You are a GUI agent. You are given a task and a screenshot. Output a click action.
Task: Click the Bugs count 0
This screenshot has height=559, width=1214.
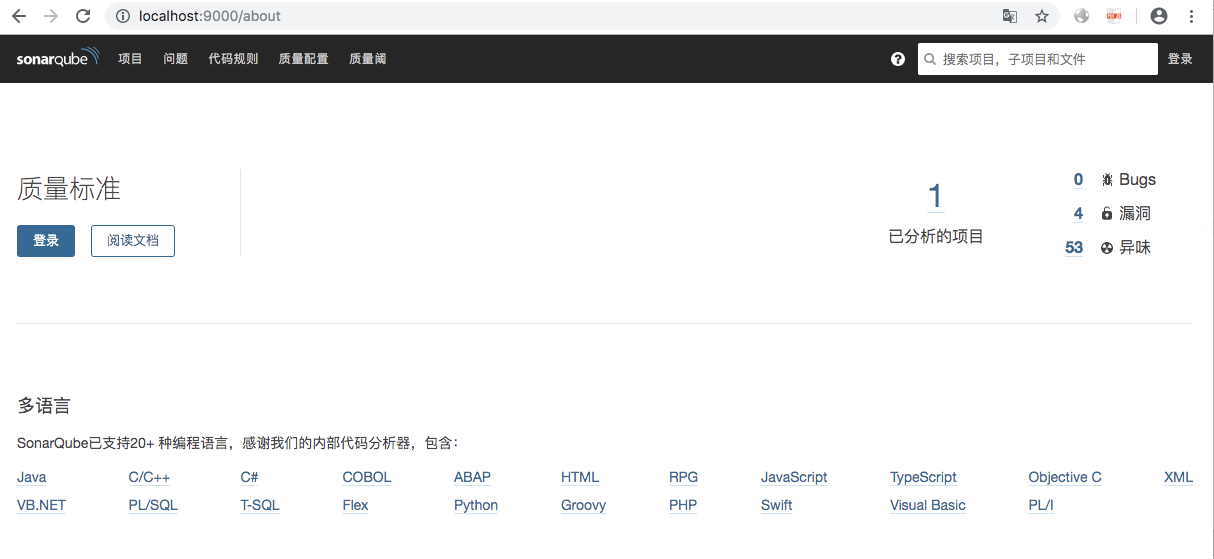pyautogui.click(x=1078, y=180)
